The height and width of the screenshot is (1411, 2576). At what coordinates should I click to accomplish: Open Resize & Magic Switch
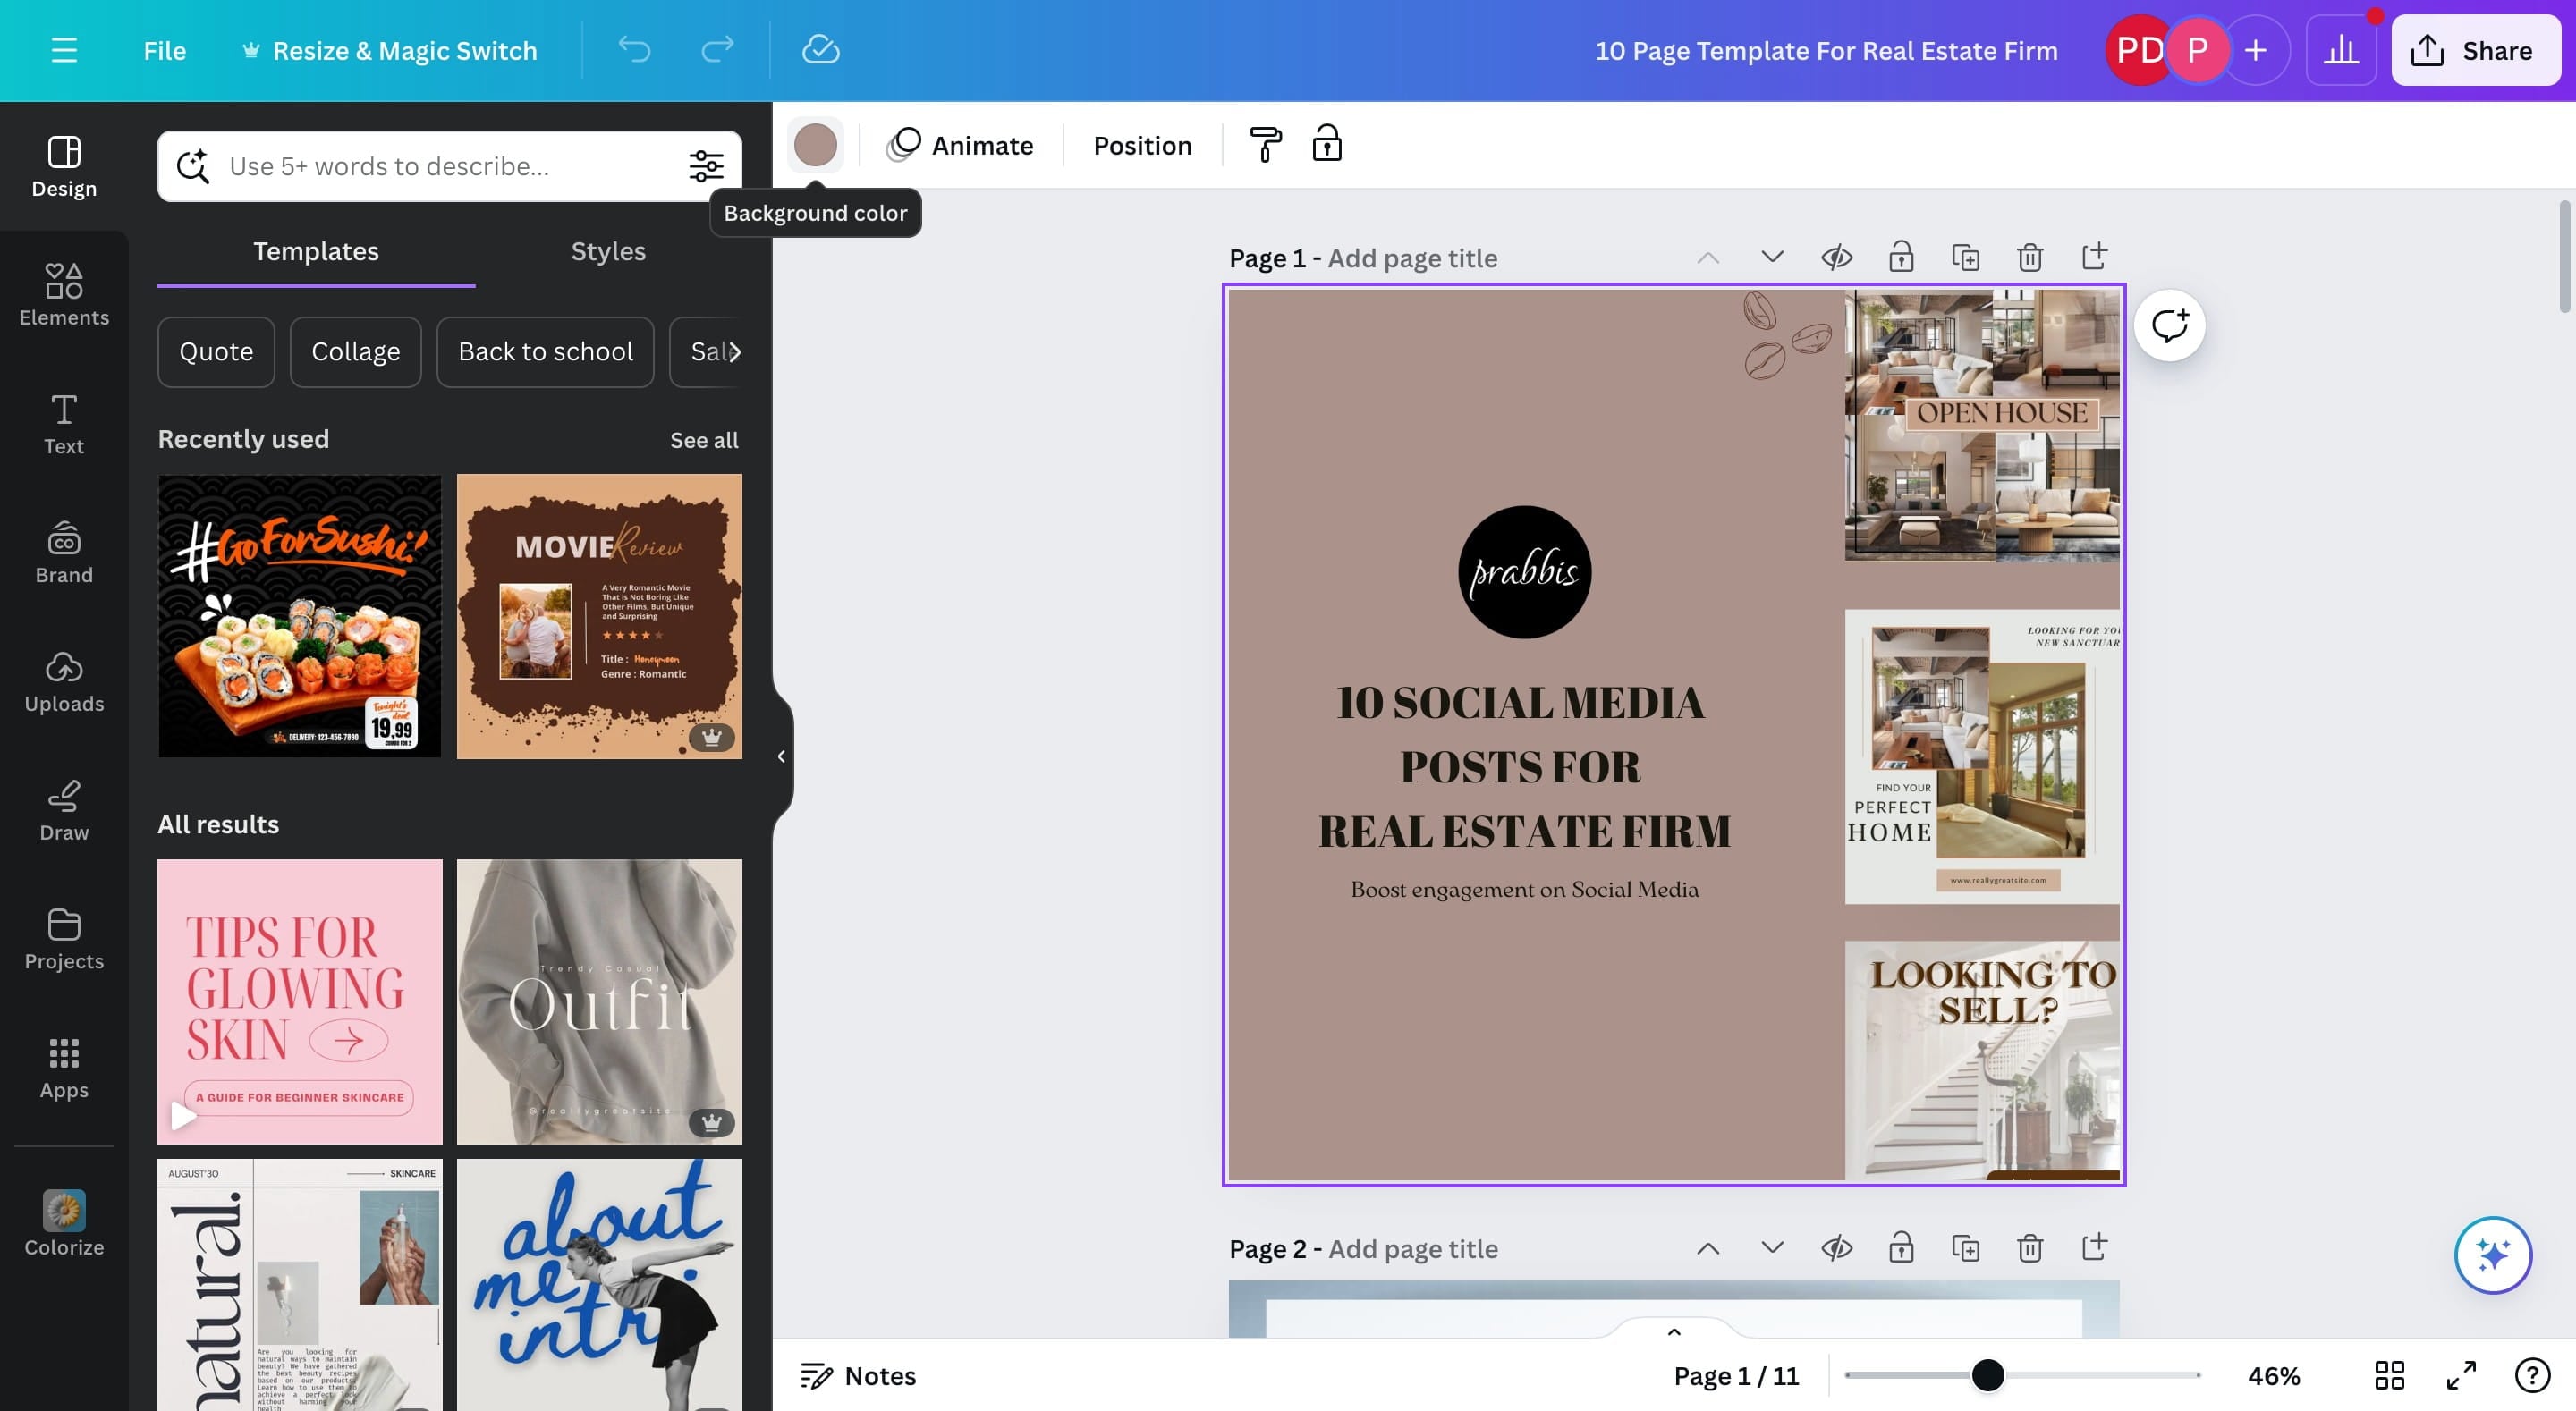coord(390,50)
